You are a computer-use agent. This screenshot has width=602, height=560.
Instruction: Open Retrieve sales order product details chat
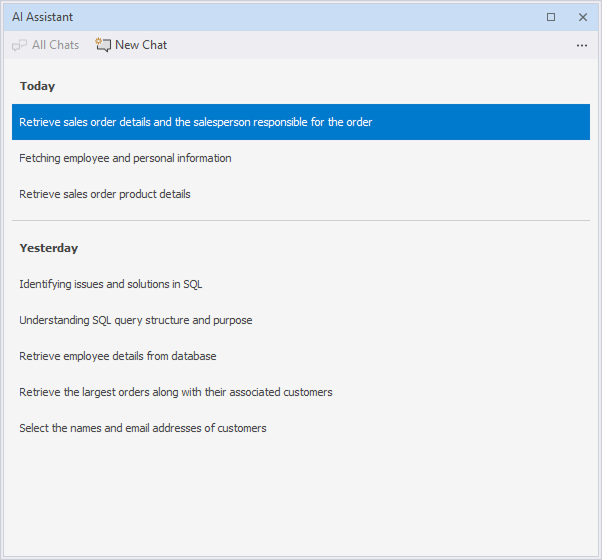tap(105, 194)
